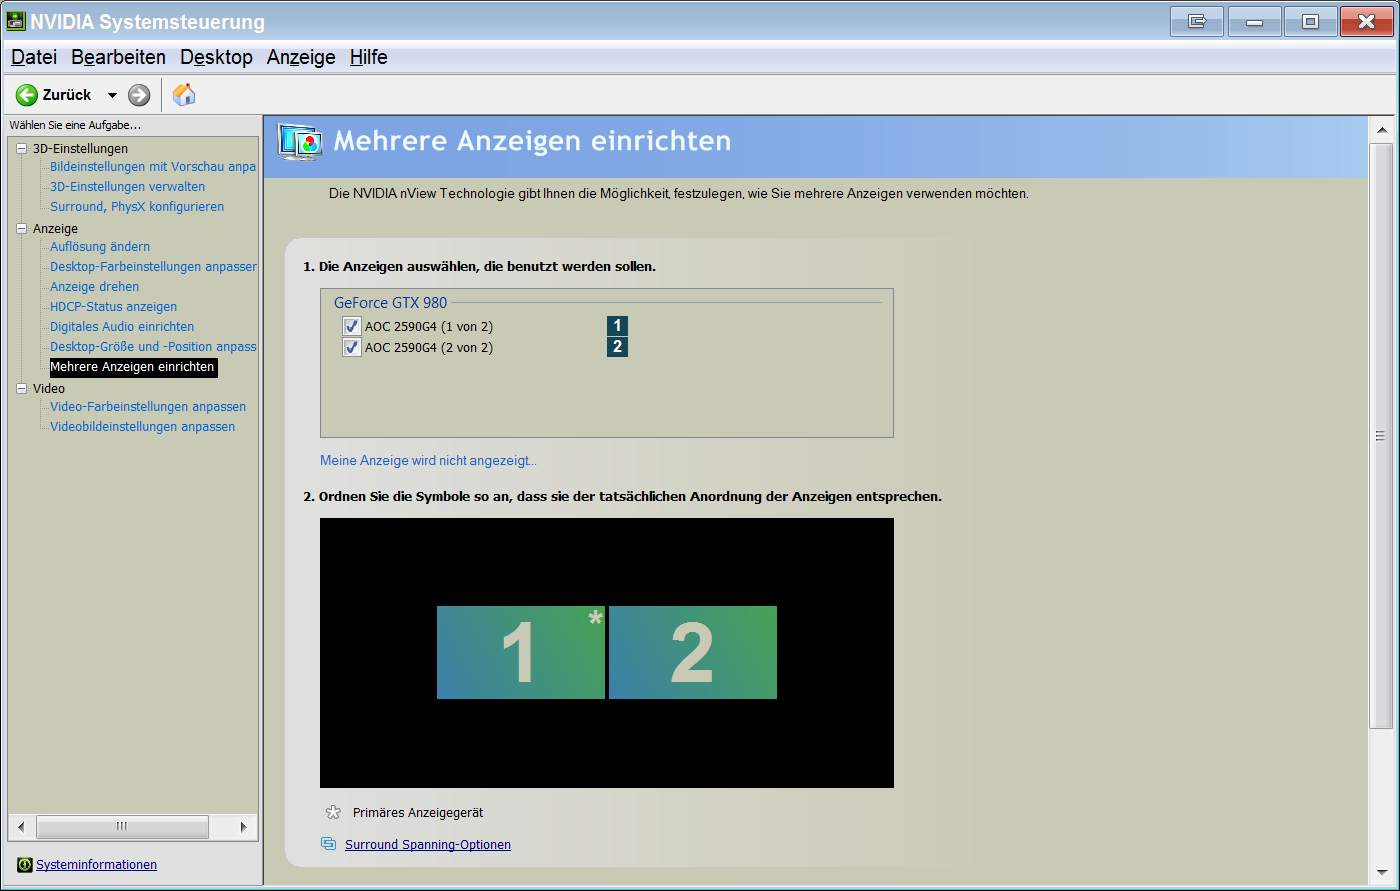Select Digitales Audio einrichten

click(122, 327)
